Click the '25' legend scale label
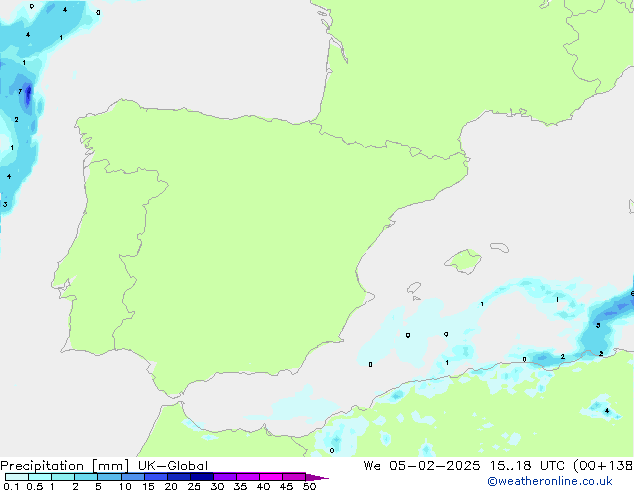Screen dimensions: 634x490 [194, 486]
